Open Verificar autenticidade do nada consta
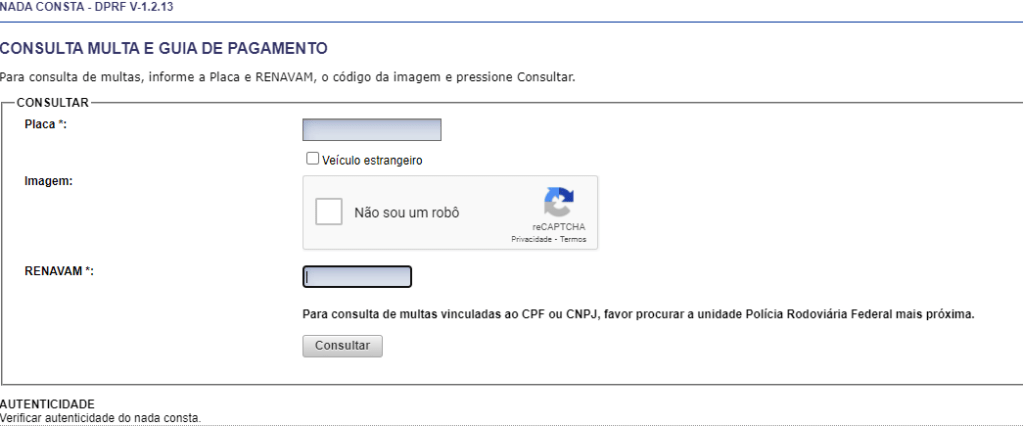The height and width of the screenshot is (426, 1023). click(x=100, y=418)
